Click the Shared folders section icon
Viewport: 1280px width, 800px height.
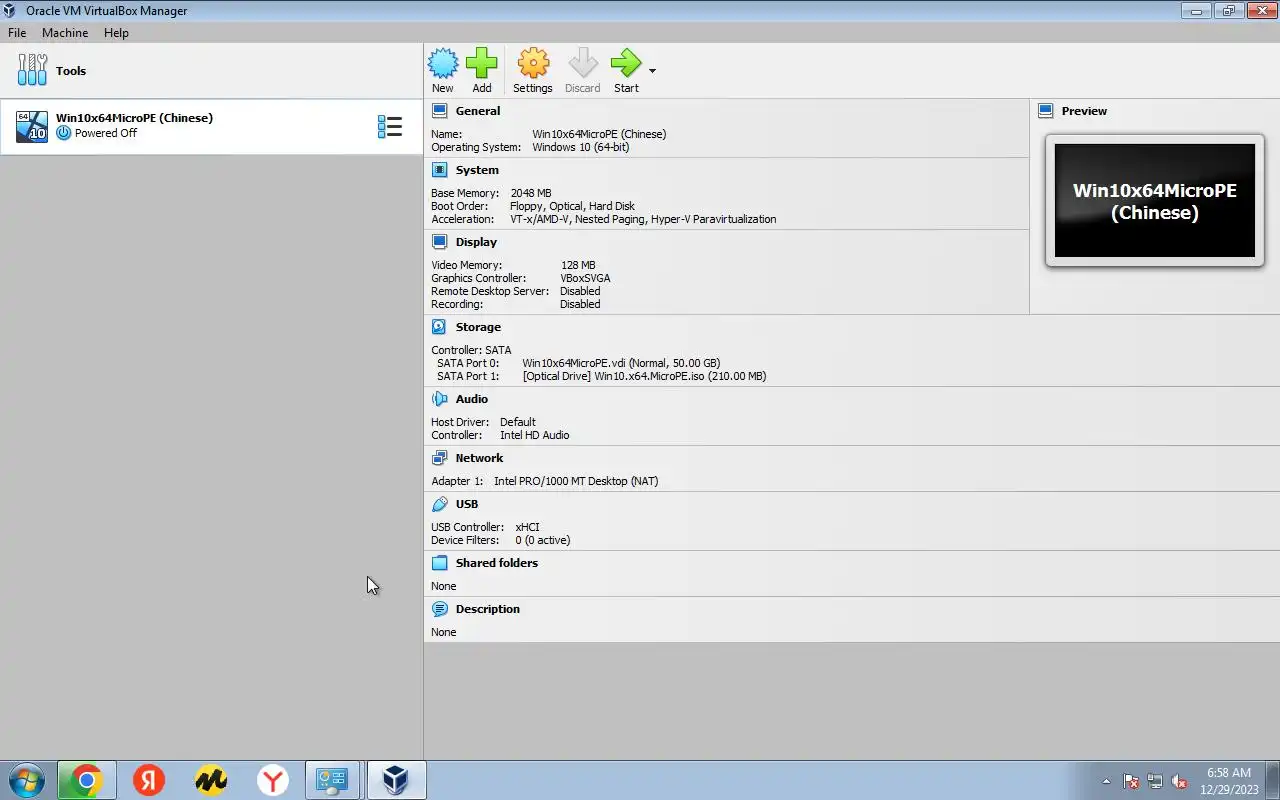tap(439, 563)
